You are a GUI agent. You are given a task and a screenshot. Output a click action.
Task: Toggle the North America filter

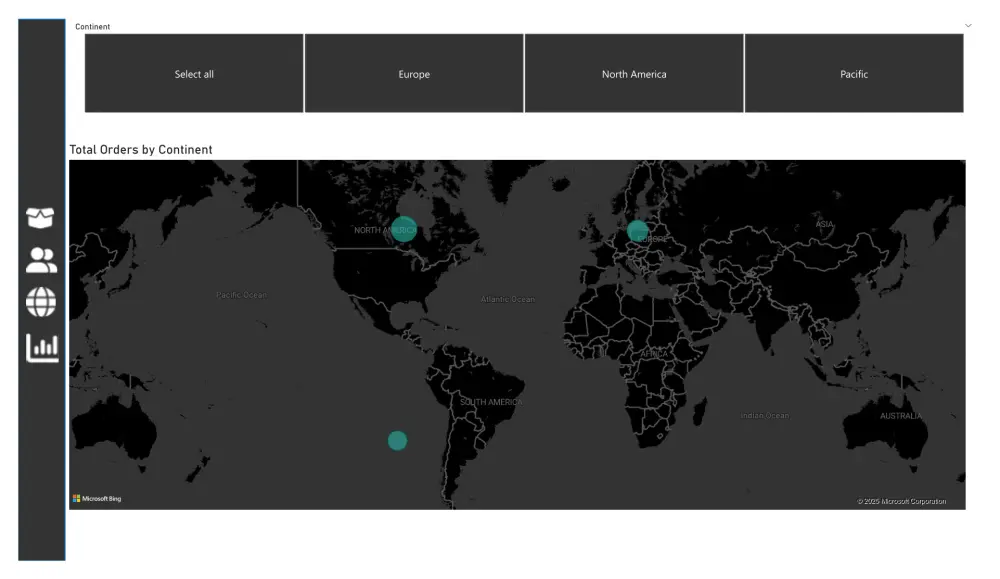pyautogui.click(x=634, y=73)
